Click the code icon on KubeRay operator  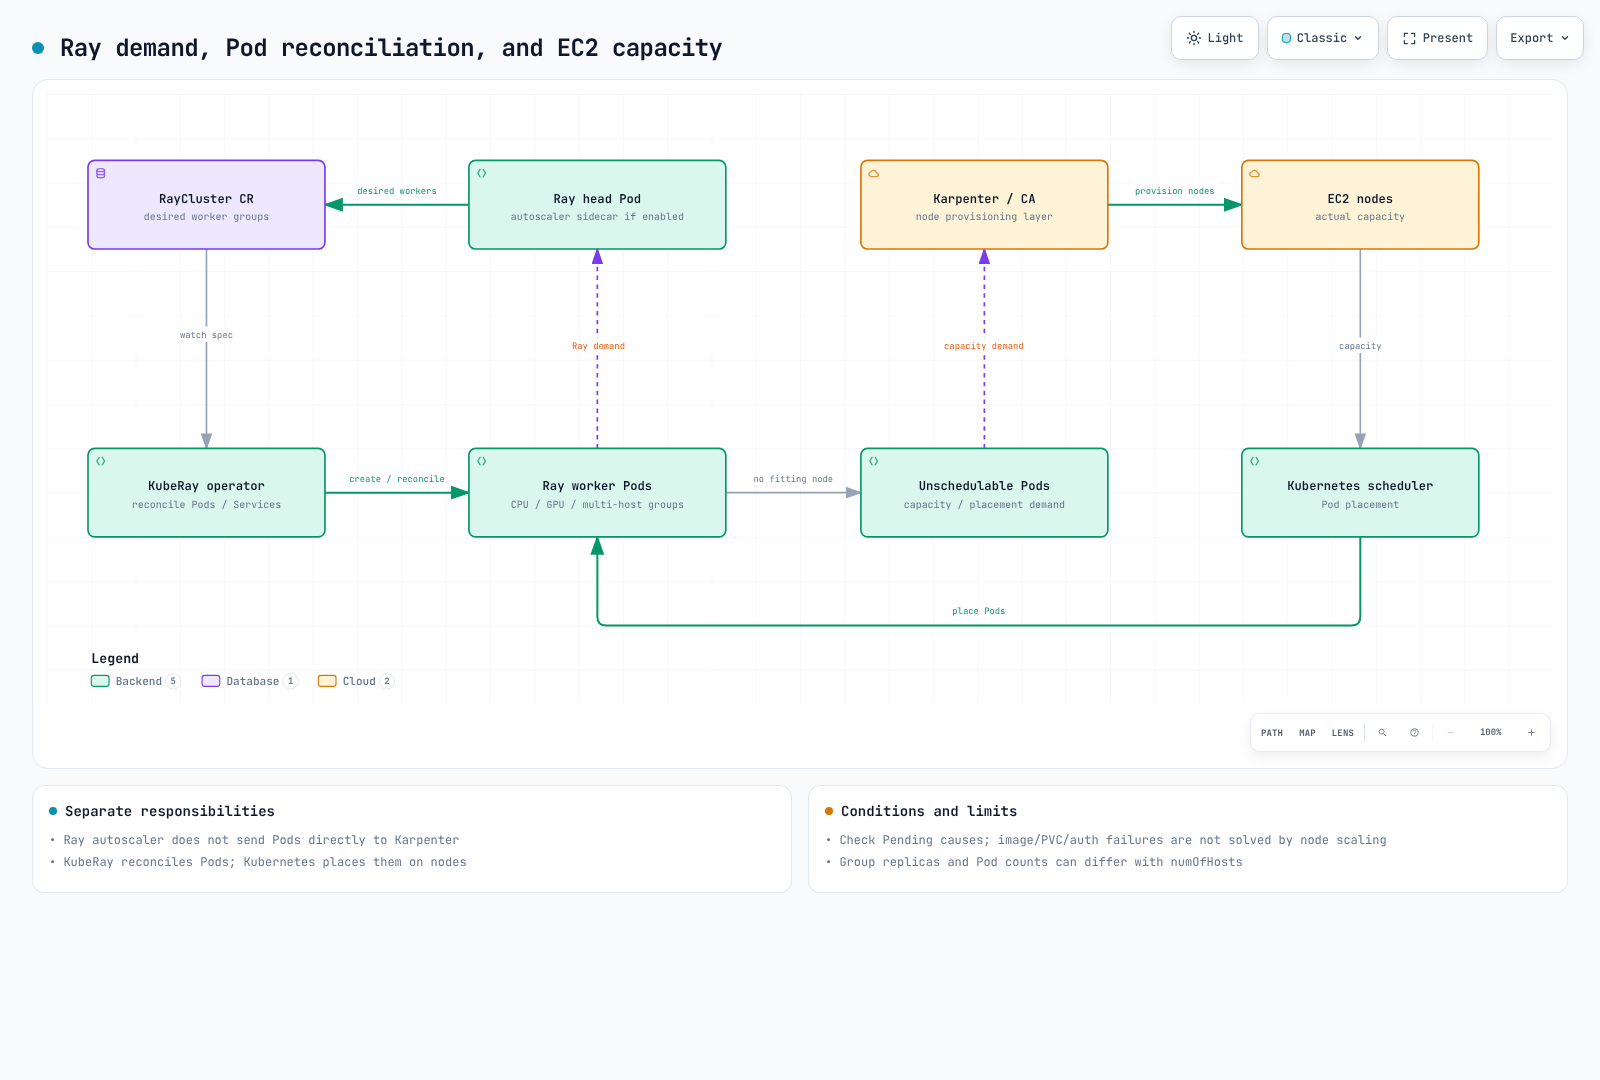tap(101, 461)
